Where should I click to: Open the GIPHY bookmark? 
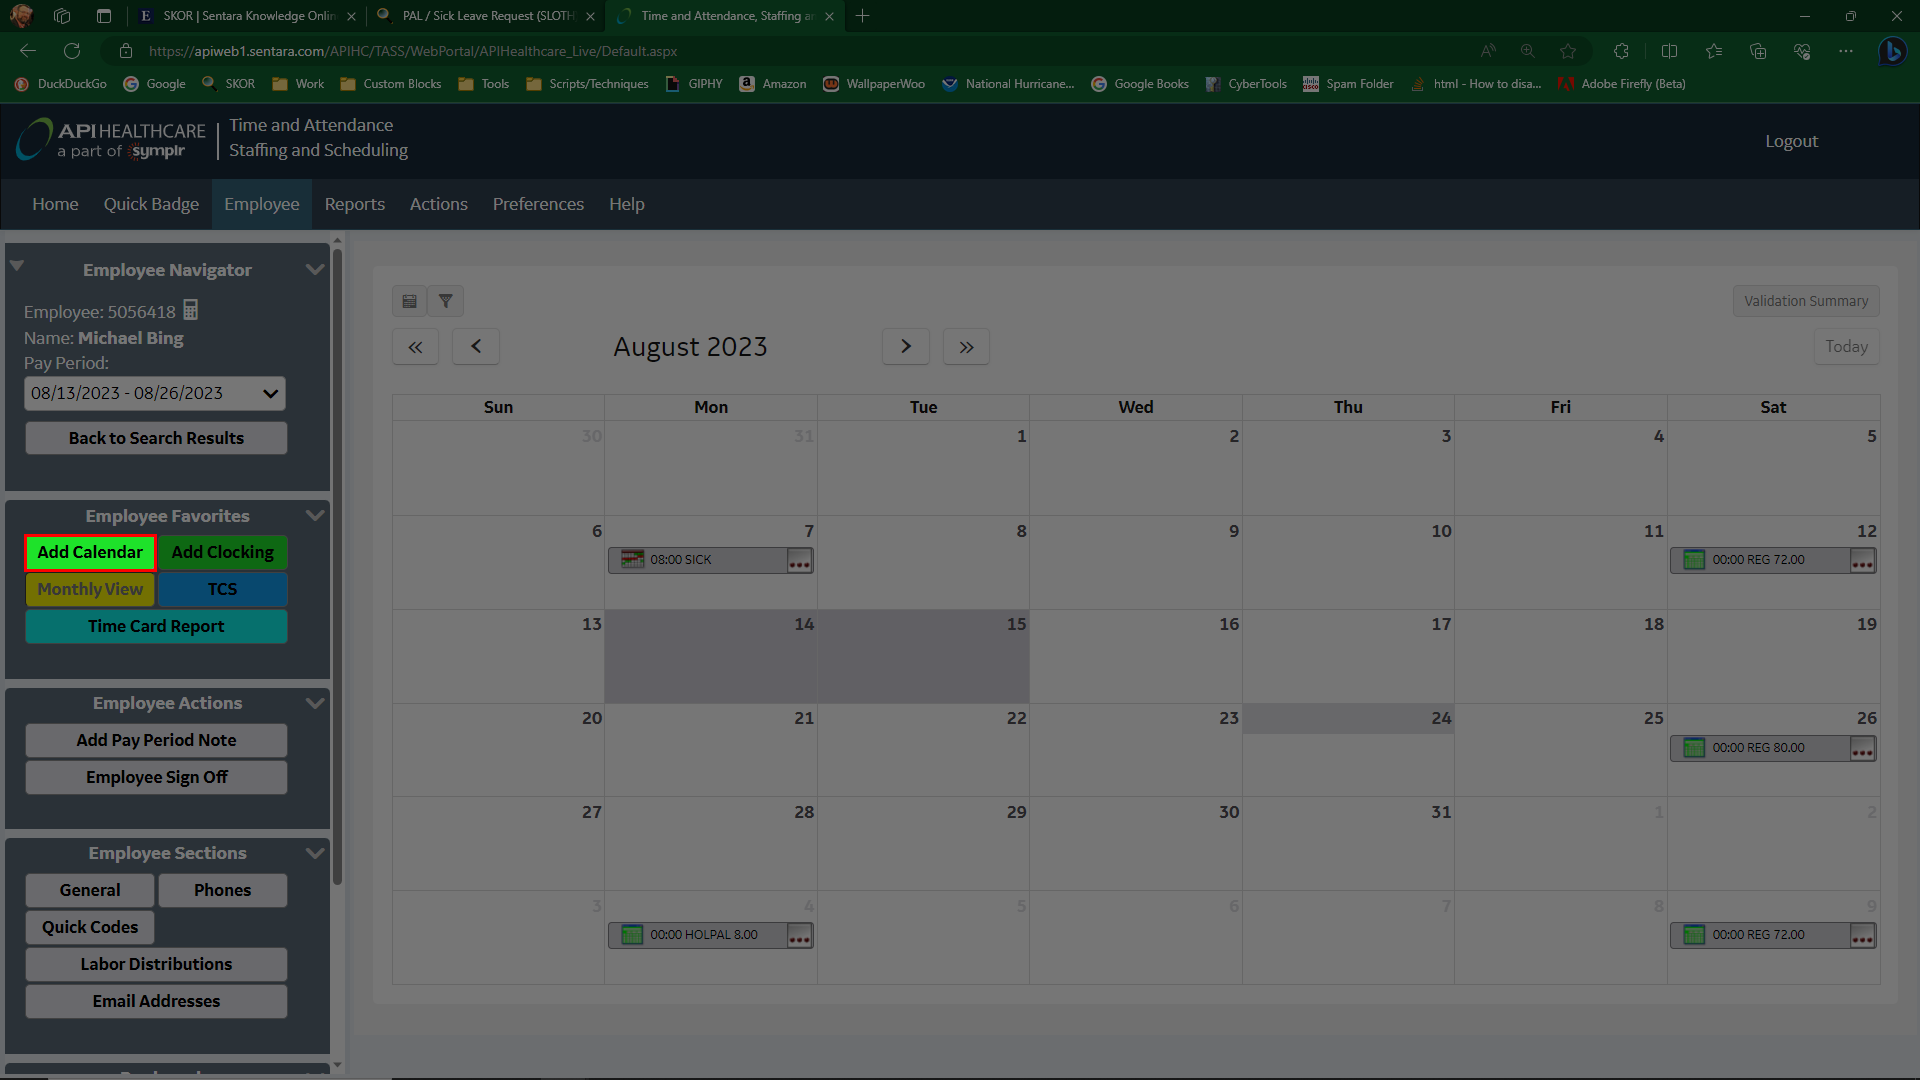[694, 84]
